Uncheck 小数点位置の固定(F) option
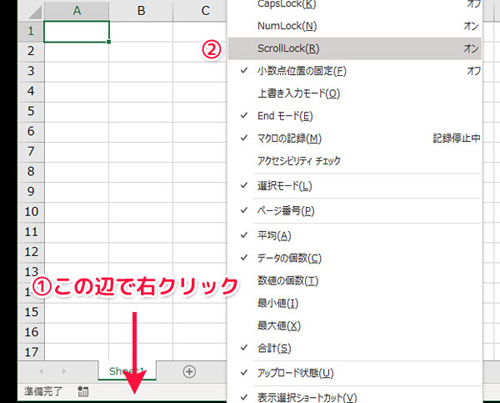This screenshot has width=500, height=403. tap(354, 71)
